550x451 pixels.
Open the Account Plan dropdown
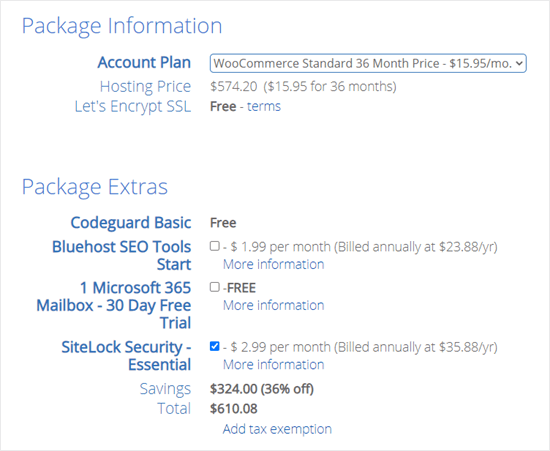click(368, 63)
